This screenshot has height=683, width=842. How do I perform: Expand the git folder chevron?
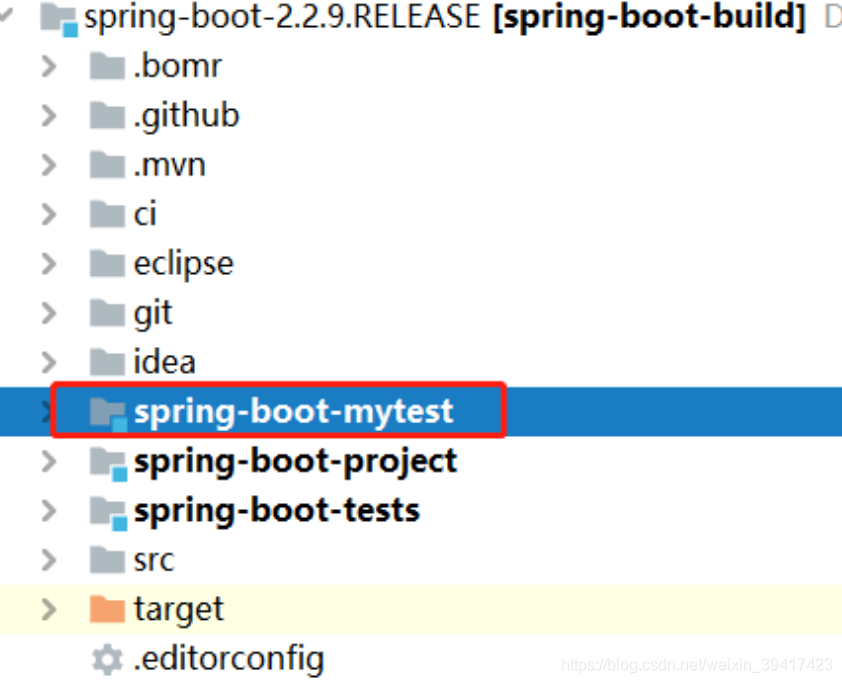[x=49, y=314]
